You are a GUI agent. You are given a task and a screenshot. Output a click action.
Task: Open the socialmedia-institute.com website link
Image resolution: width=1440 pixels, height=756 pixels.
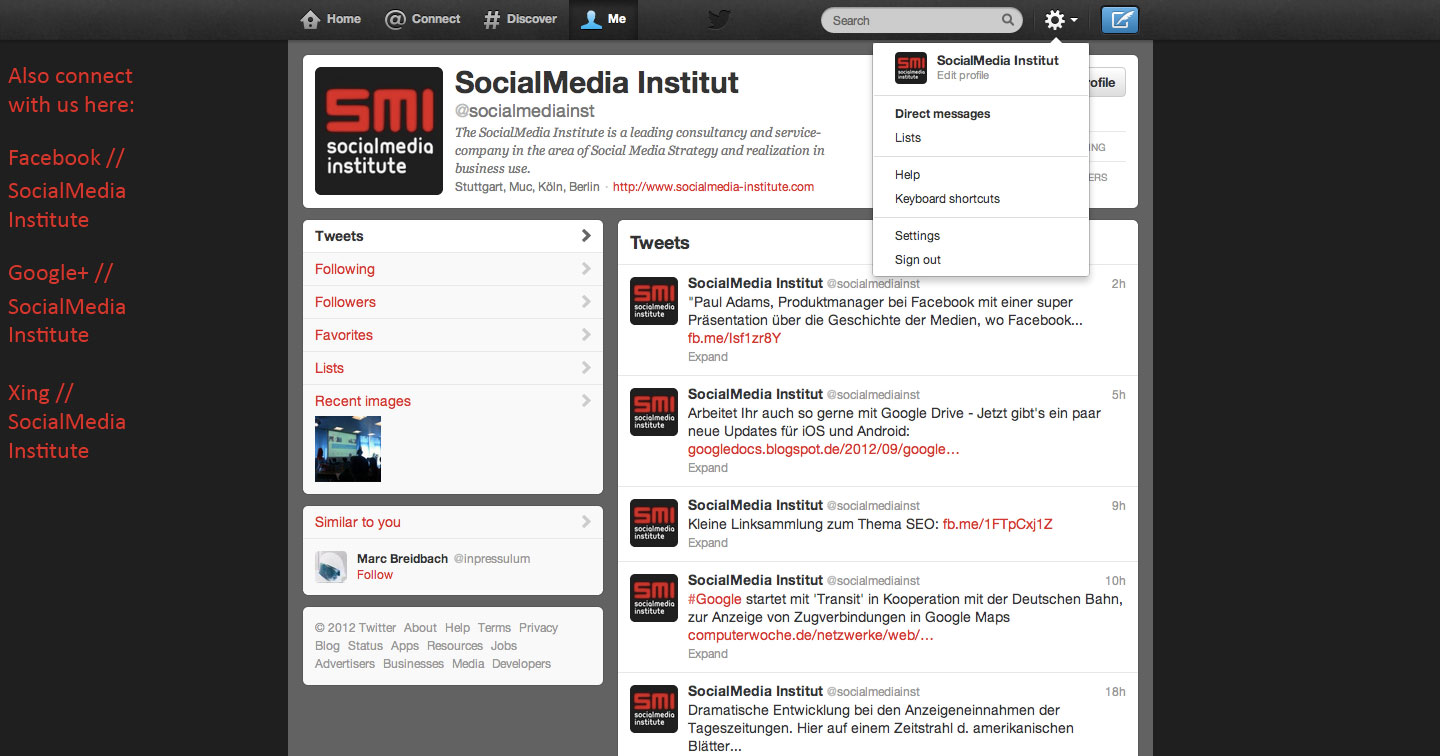point(713,187)
